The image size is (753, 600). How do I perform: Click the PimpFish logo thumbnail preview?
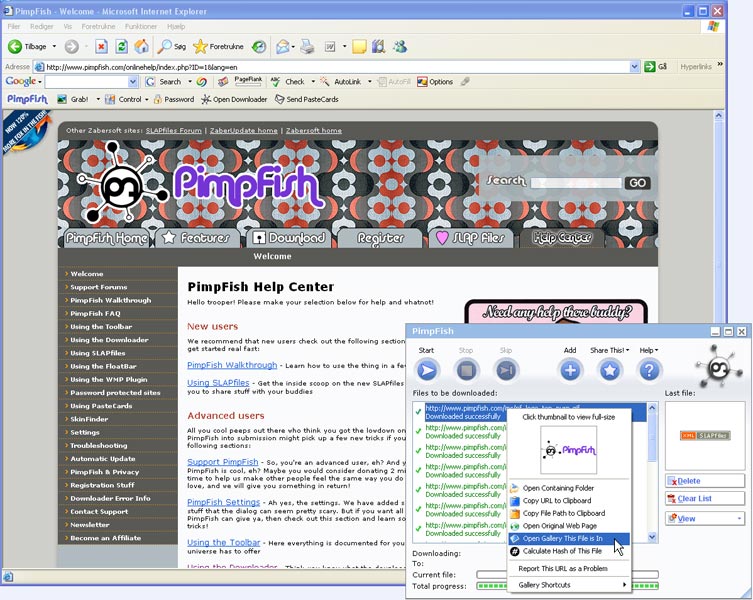[569, 450]
